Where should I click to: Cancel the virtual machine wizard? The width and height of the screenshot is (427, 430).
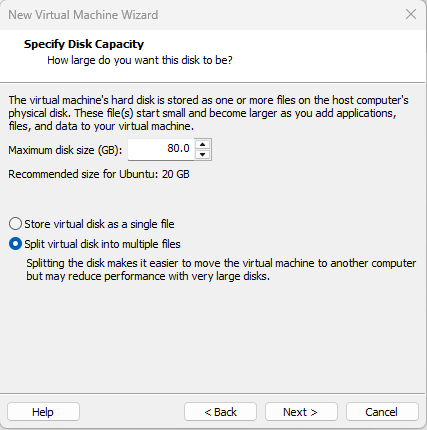coord(382,412)
